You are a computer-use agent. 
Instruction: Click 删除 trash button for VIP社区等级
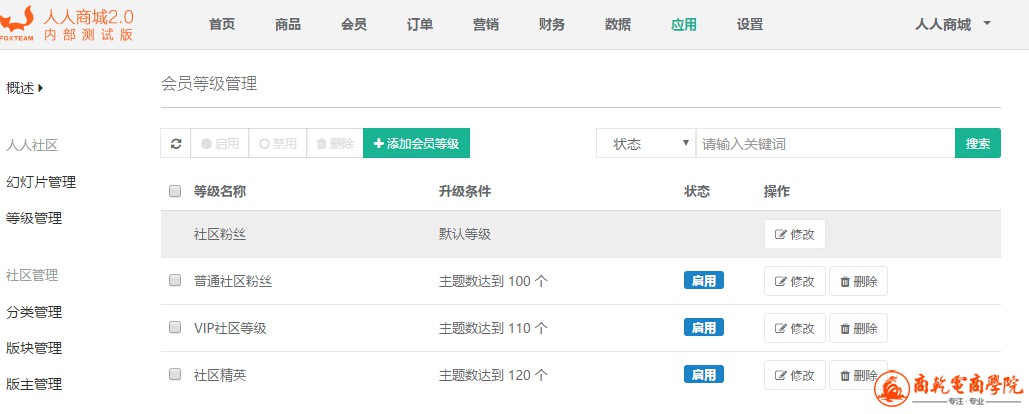pyautogui.click(x=858, y=328)
